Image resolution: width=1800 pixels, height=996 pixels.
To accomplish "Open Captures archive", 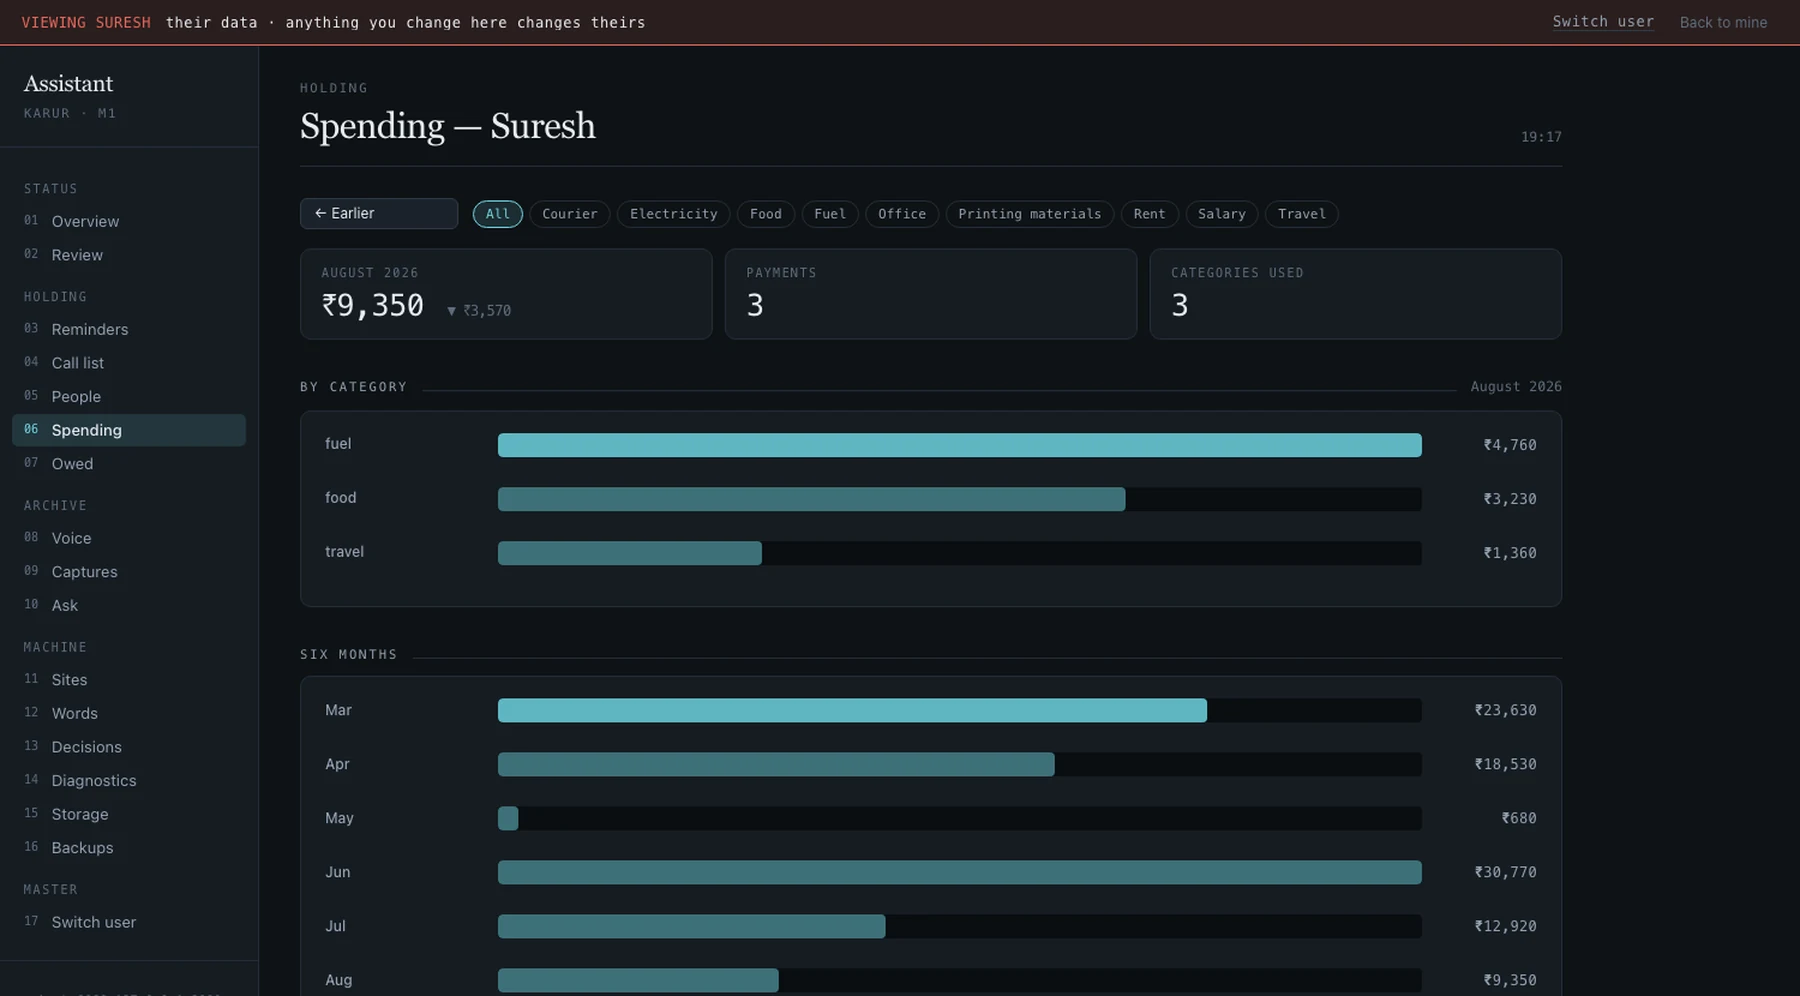I will tap(129, 572).
